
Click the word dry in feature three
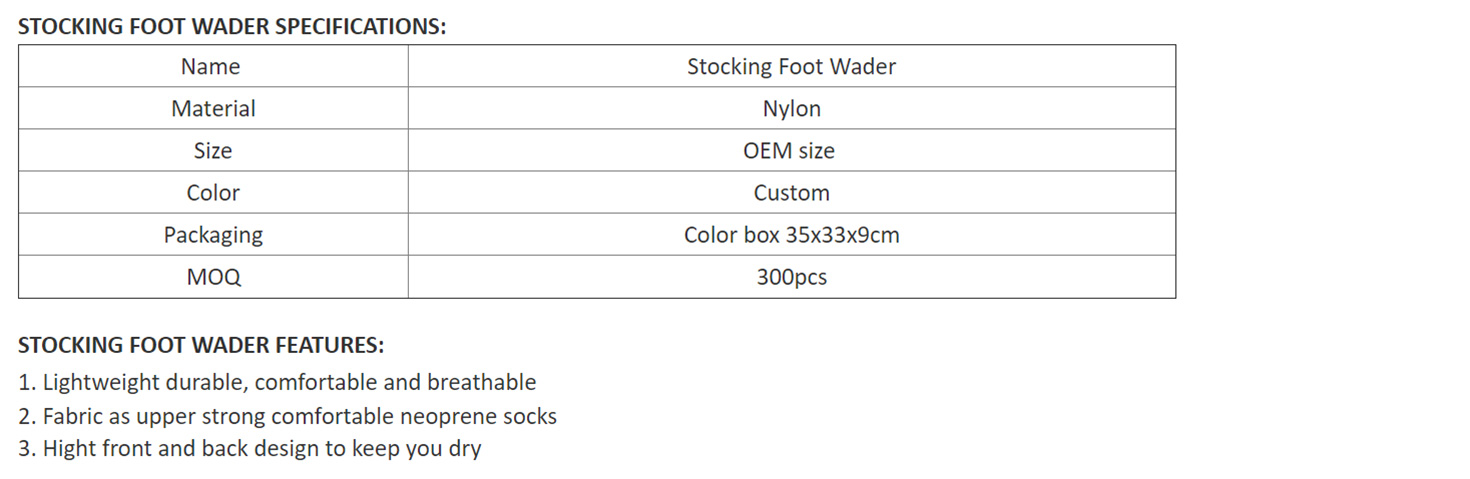pos(465,449)
